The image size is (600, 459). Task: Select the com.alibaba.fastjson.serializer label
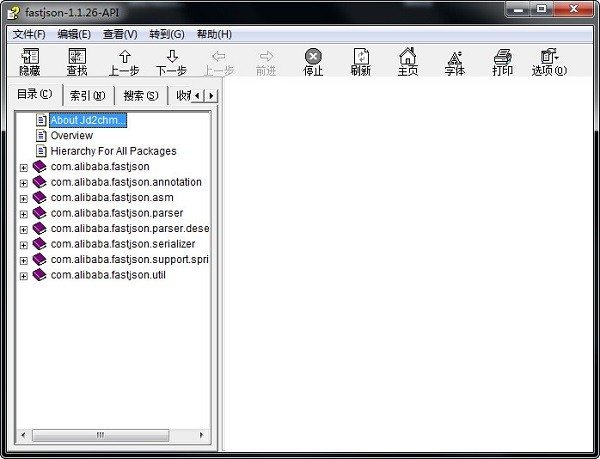tap(123, 244)
